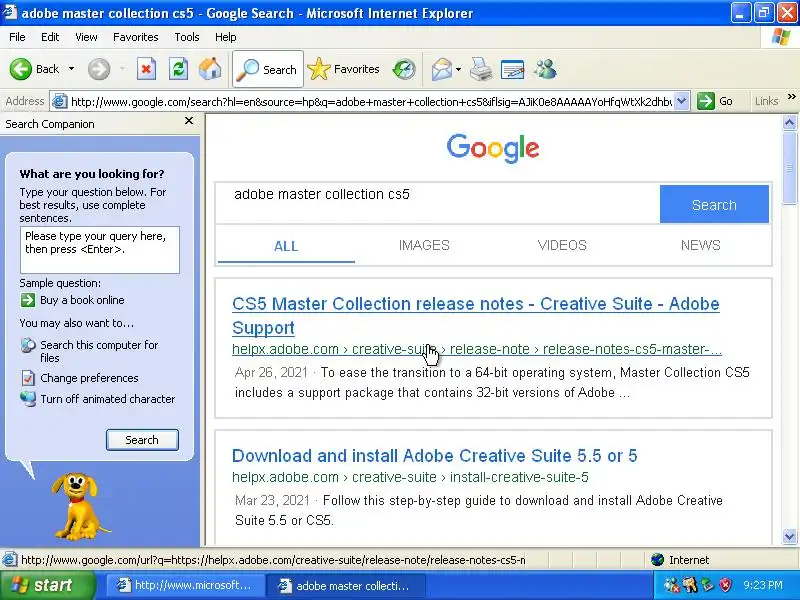The width and height of the screenshot is (800, 600).
Task: Click the red security shield tray icon
Action: point(725,585)
